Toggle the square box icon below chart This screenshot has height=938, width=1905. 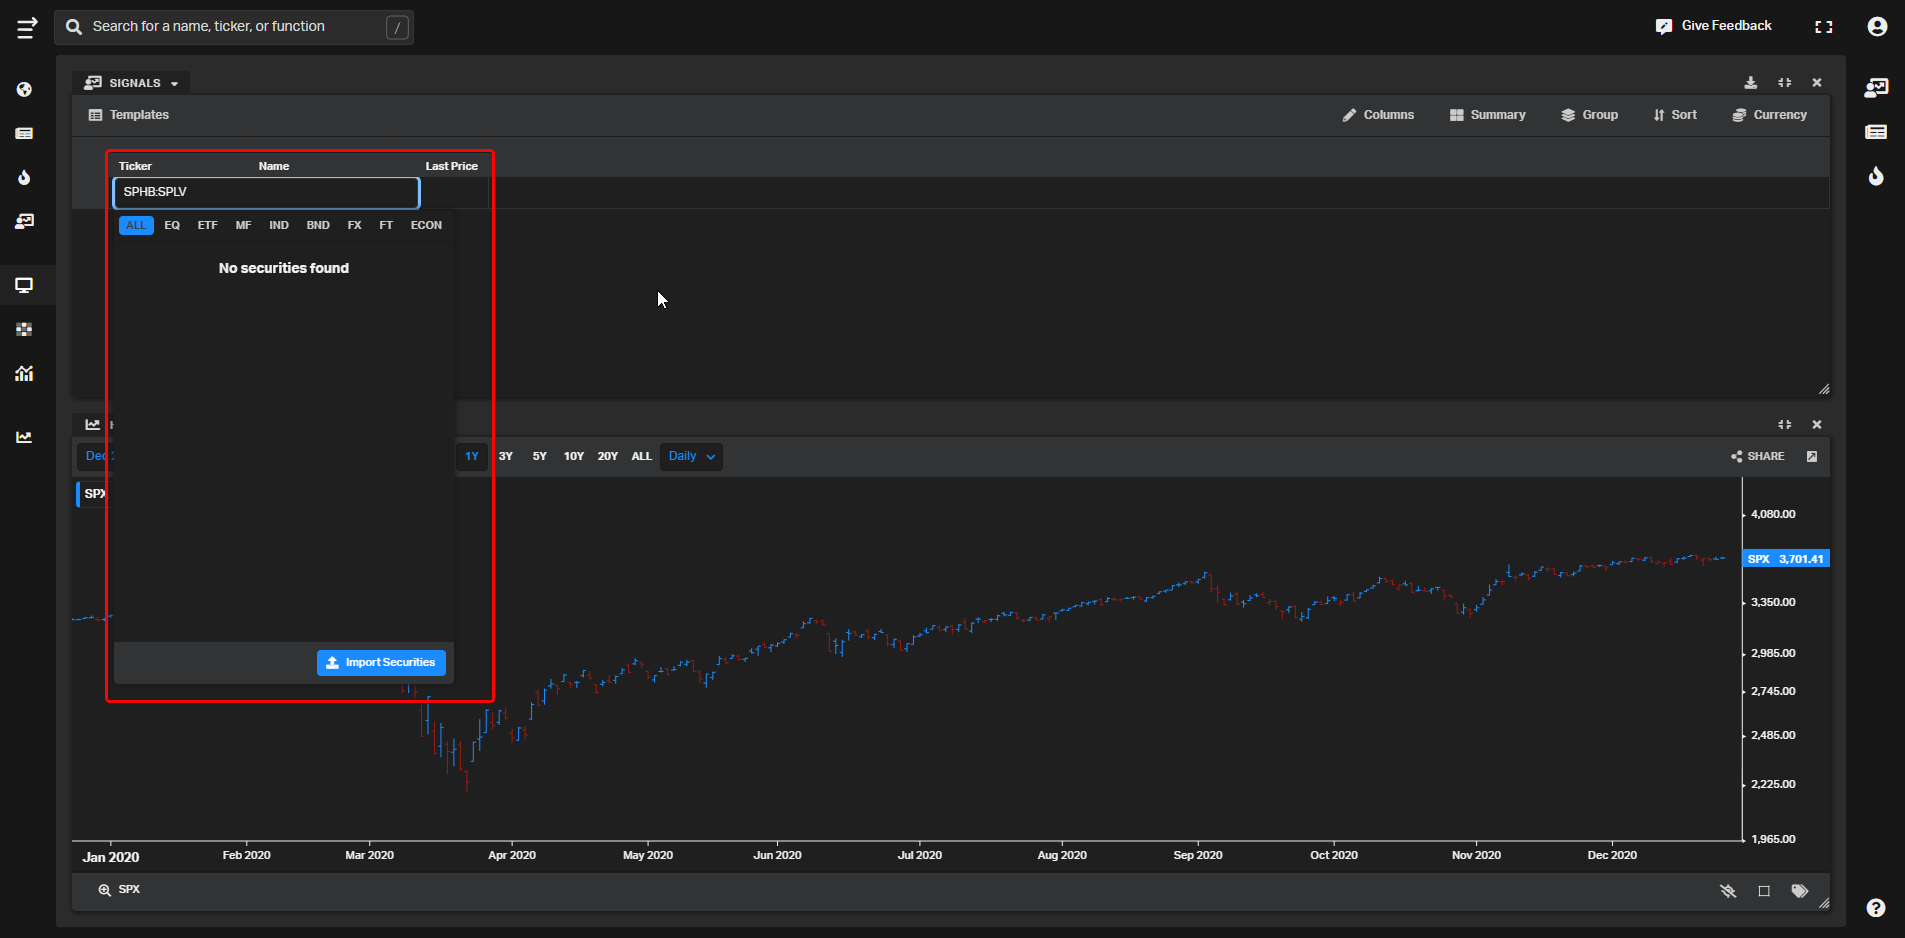(x=1764, y=891)
